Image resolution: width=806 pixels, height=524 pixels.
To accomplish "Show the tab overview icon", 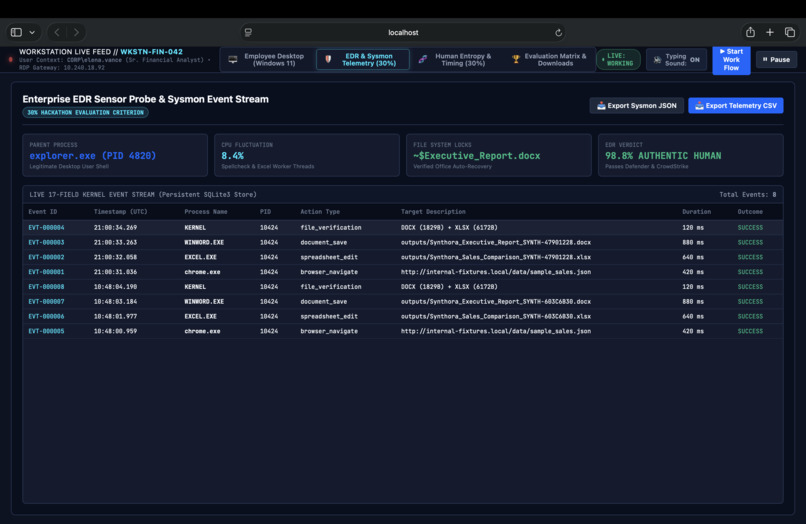I will point(790,32).
